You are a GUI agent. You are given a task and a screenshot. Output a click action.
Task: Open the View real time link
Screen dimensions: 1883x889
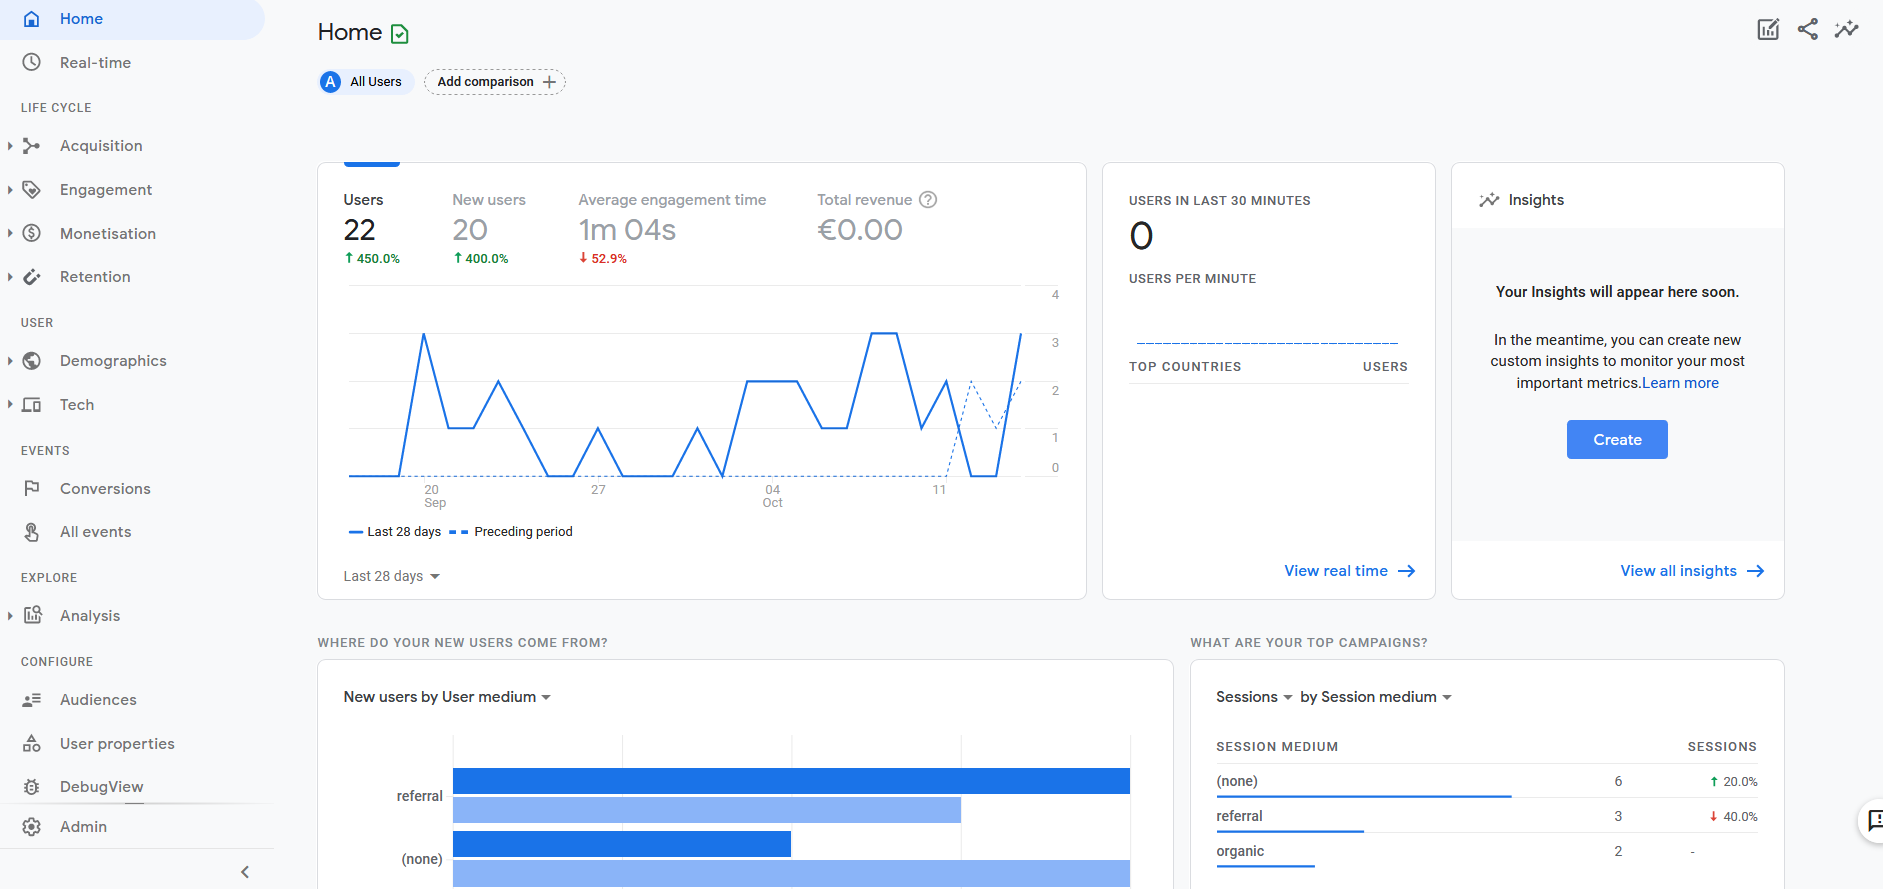[x=1349, y=571]
